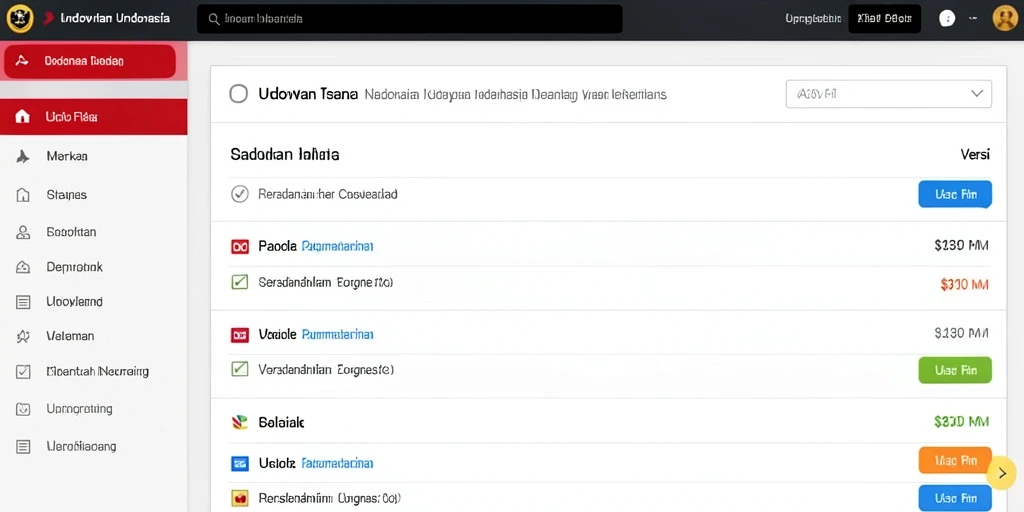Click the yellow round arrow button

tap(1001, 474)
